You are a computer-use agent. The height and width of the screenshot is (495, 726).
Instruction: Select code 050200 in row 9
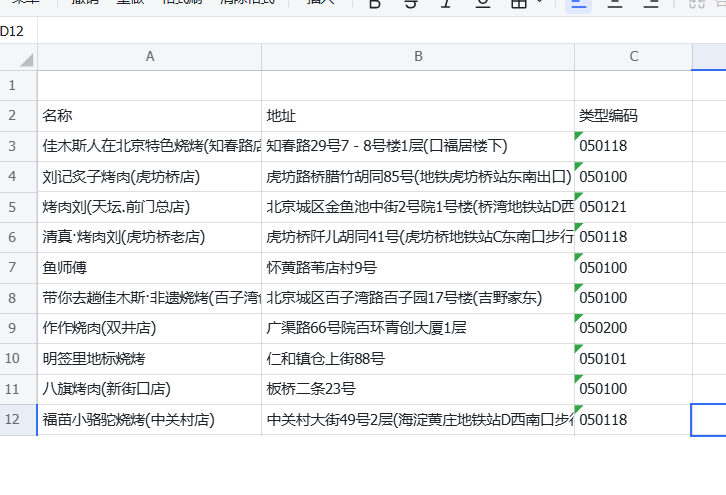pos(633,328)
